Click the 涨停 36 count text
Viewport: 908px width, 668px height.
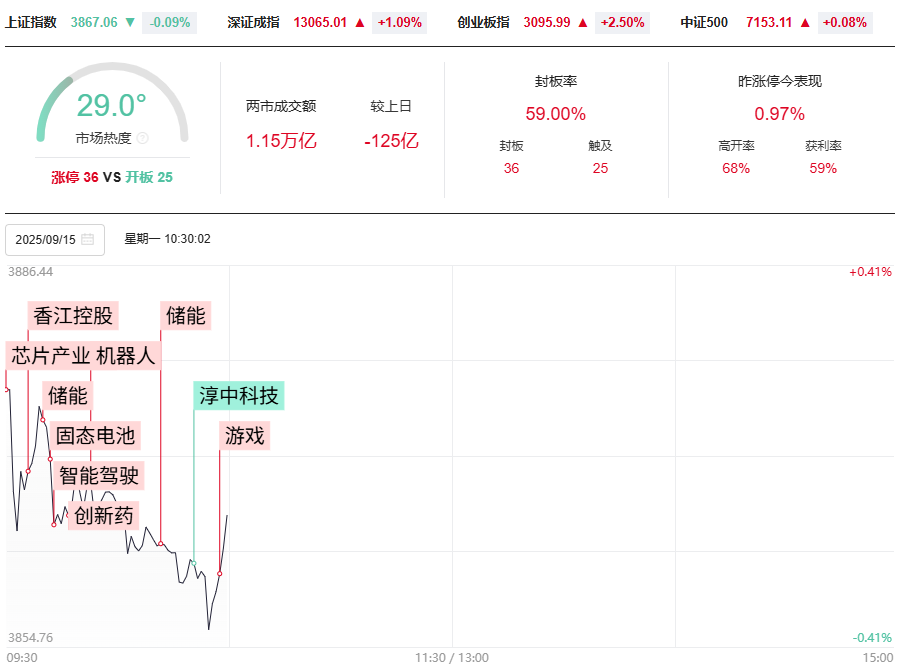[x=75, y=177]
